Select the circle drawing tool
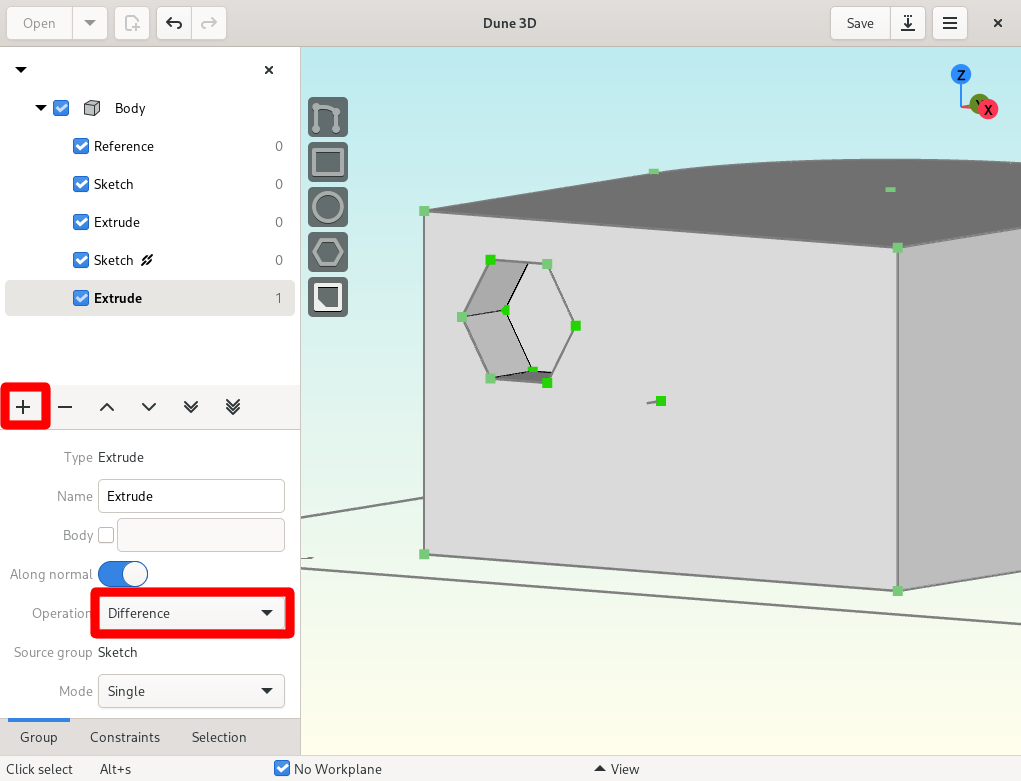 (x=328, y=207)
